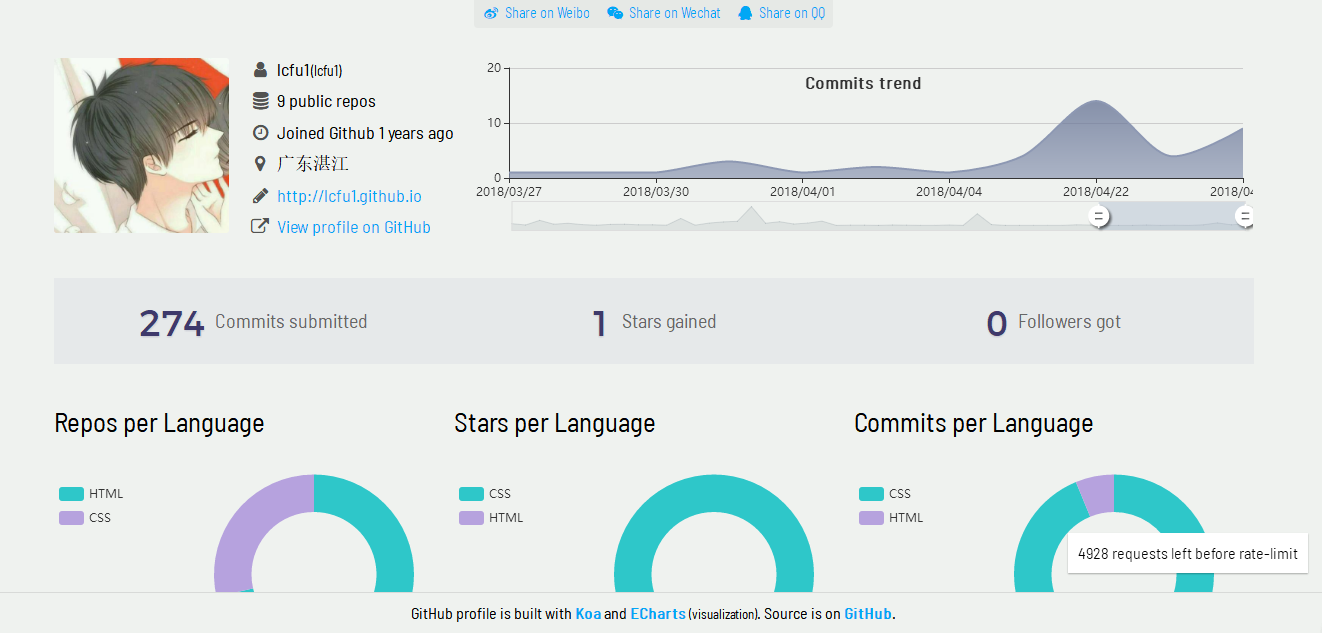Click the database icon beside public repos
1322x633 pixels.
point(260,101)
